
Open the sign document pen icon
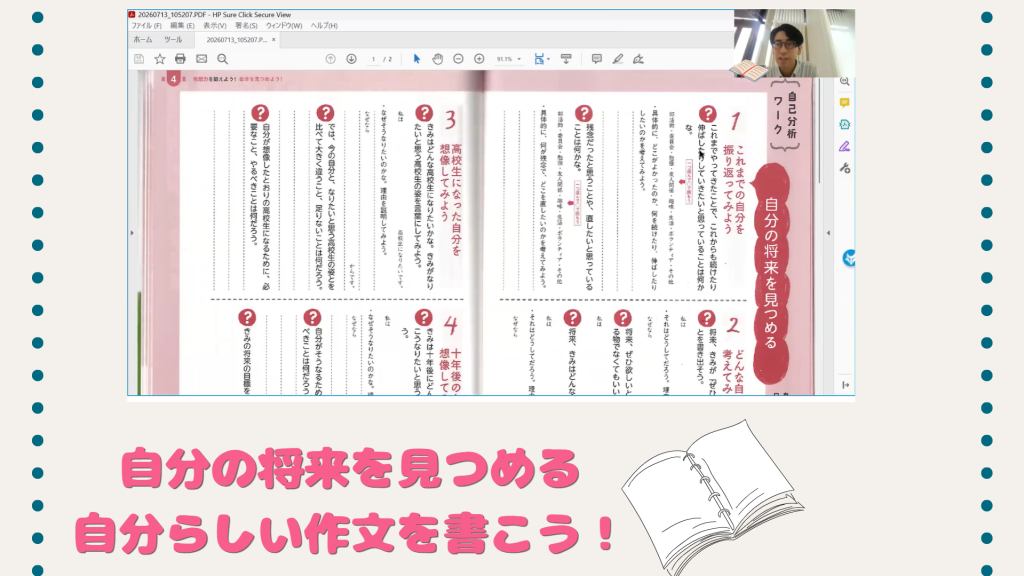(639, 59)
